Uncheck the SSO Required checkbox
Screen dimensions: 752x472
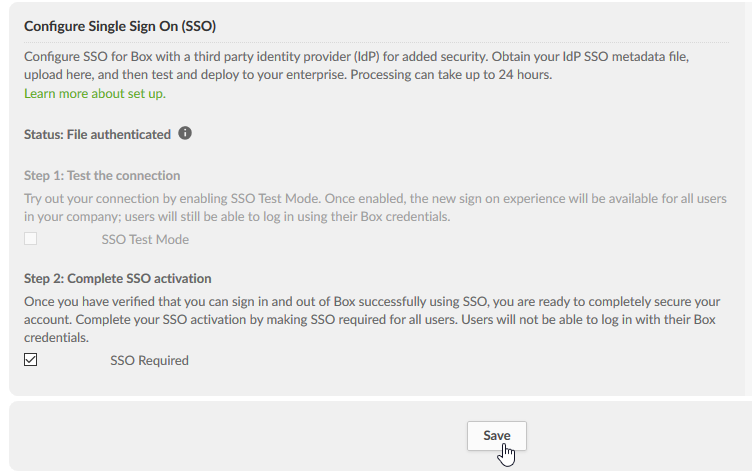pyautogui.click(x=31, y=359)
